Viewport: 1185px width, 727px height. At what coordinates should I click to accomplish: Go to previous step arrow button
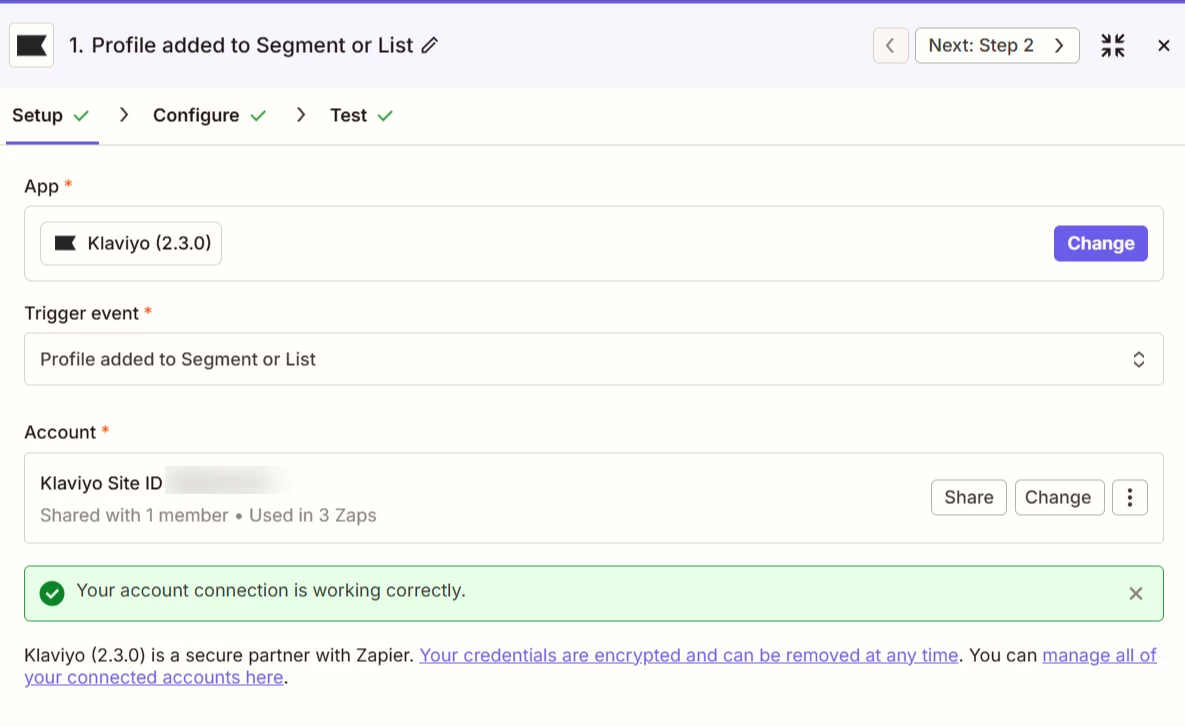tap(890, 45)
